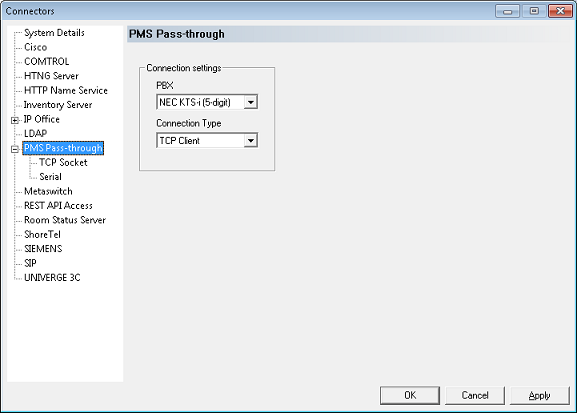Click the OK button

pyautogui.click(x=410, y=395)
